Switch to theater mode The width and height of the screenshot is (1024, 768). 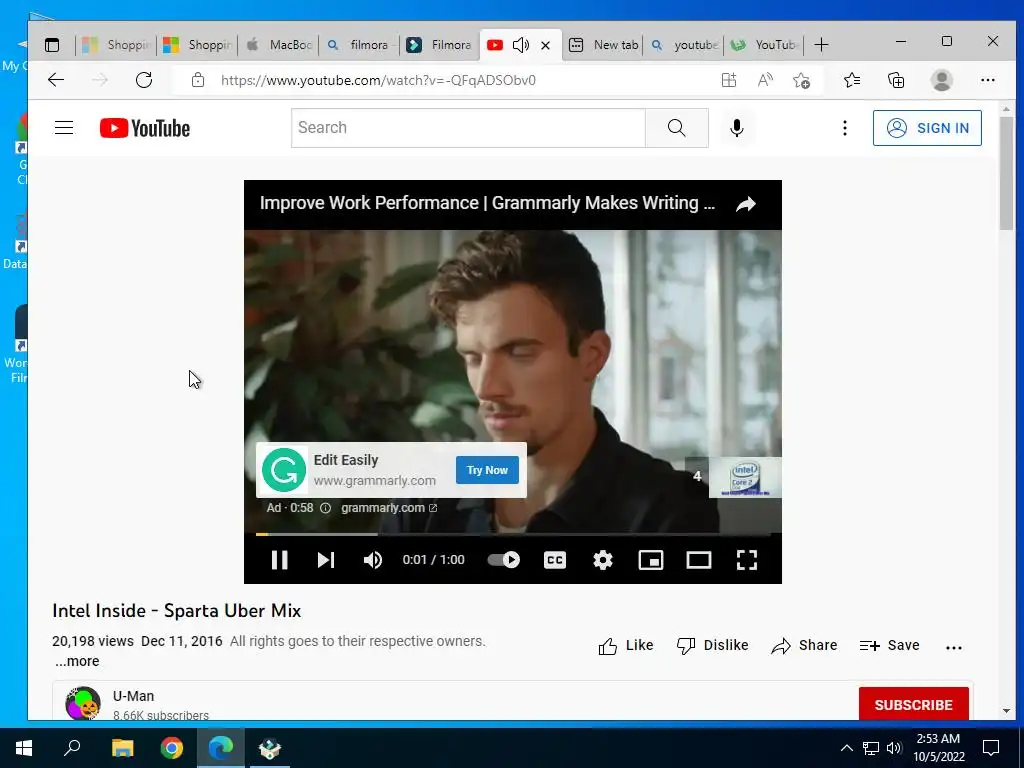point(699,560)
